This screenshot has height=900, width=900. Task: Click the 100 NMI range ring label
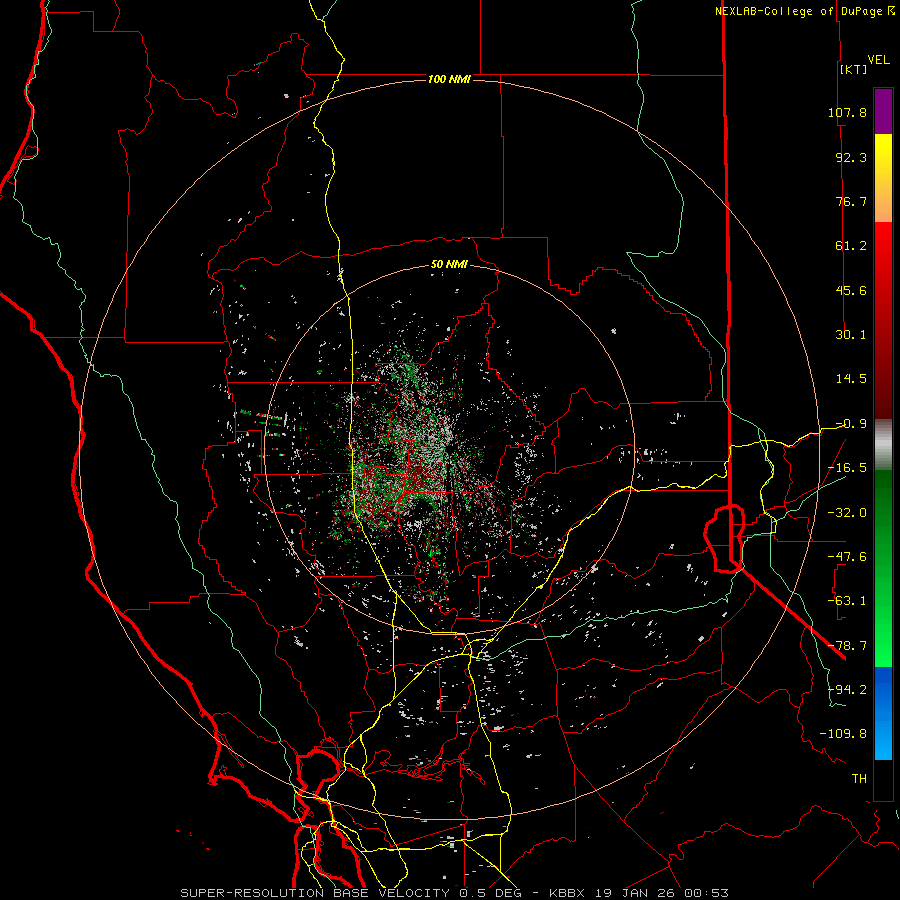(449, 79)
